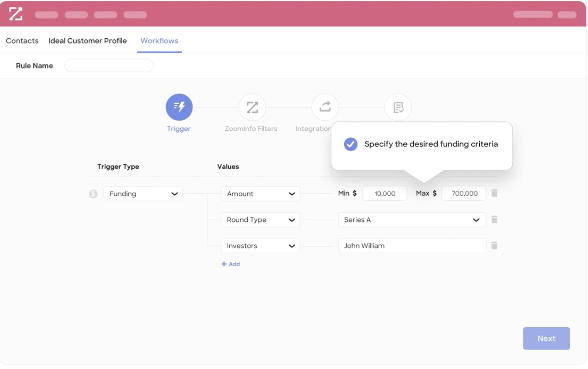Delete the Round Type row trash icon
Screen dimensions: 588x369
[x=494, y=219]
